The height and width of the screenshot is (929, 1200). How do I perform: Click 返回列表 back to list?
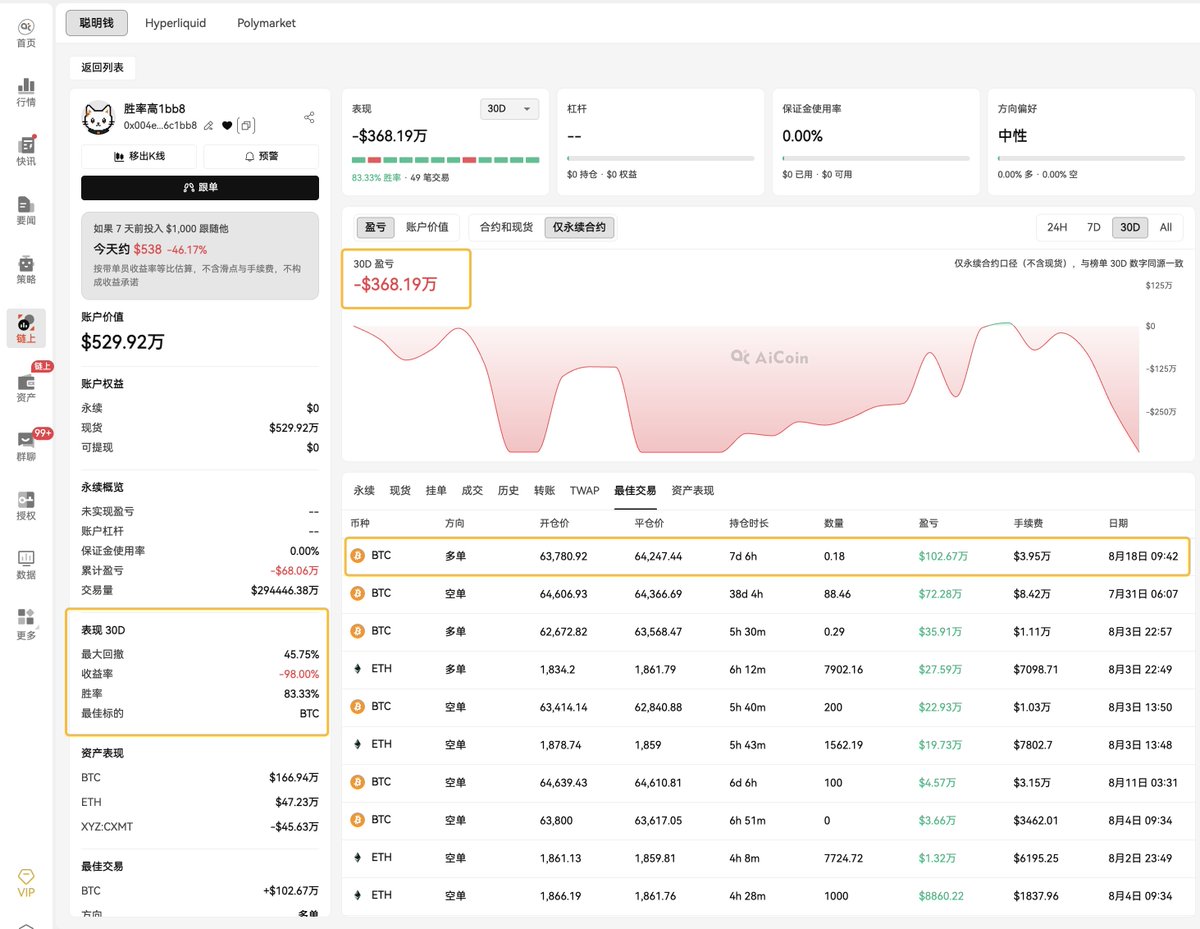(103, 67)
